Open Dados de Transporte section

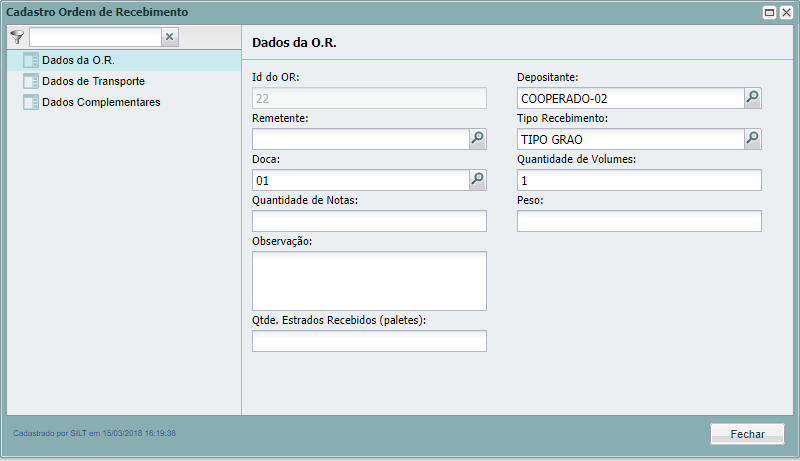pos(93,81)
